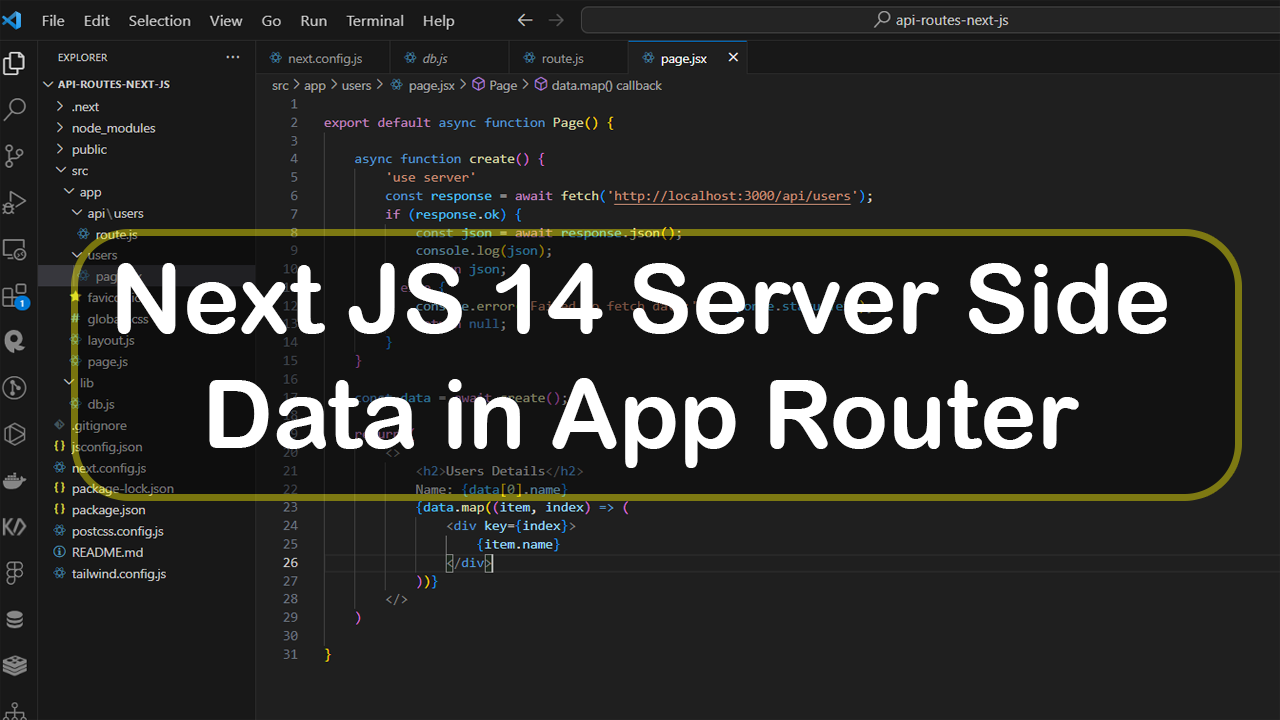Open the View menu

point(226,20)
